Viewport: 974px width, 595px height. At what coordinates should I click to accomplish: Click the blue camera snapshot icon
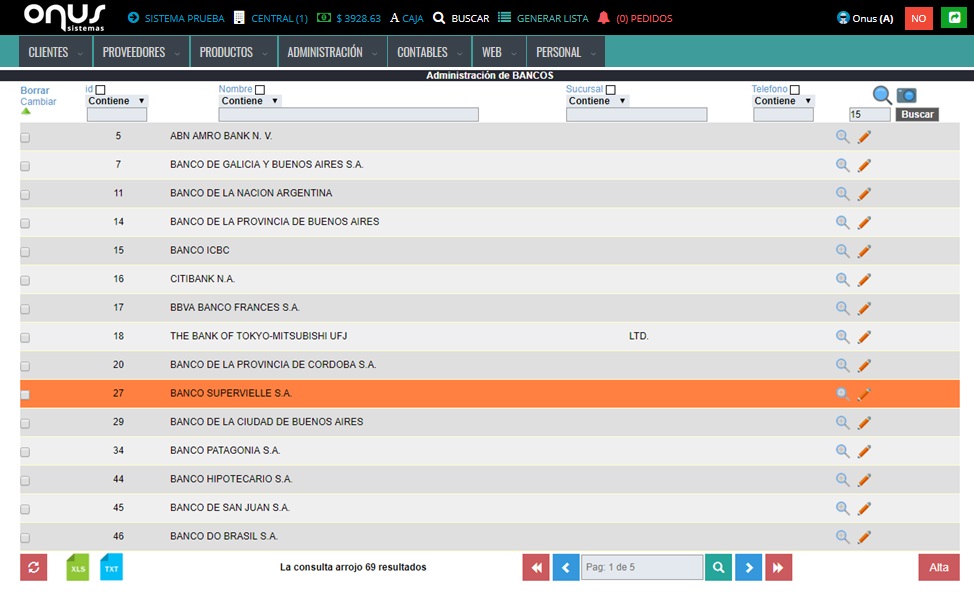pos(906,95)
